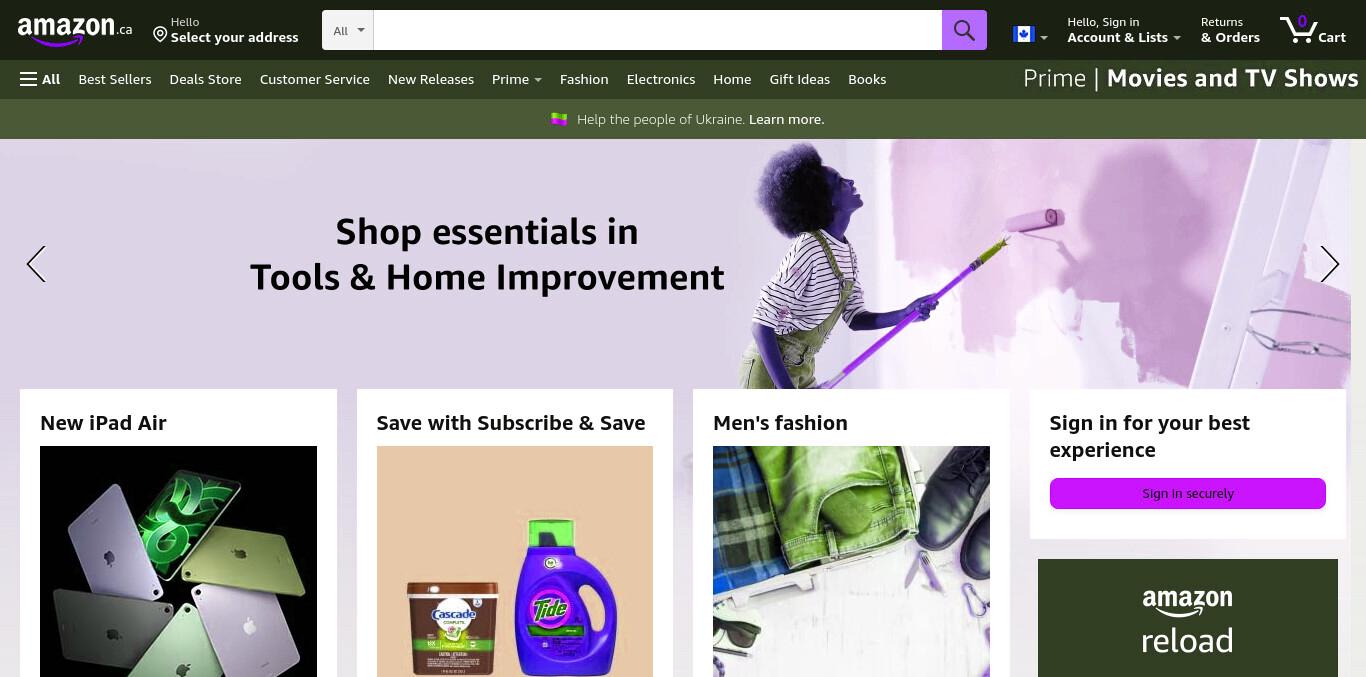Click the location pin address icon
The image size is (1366, 677).
point(160,35)
